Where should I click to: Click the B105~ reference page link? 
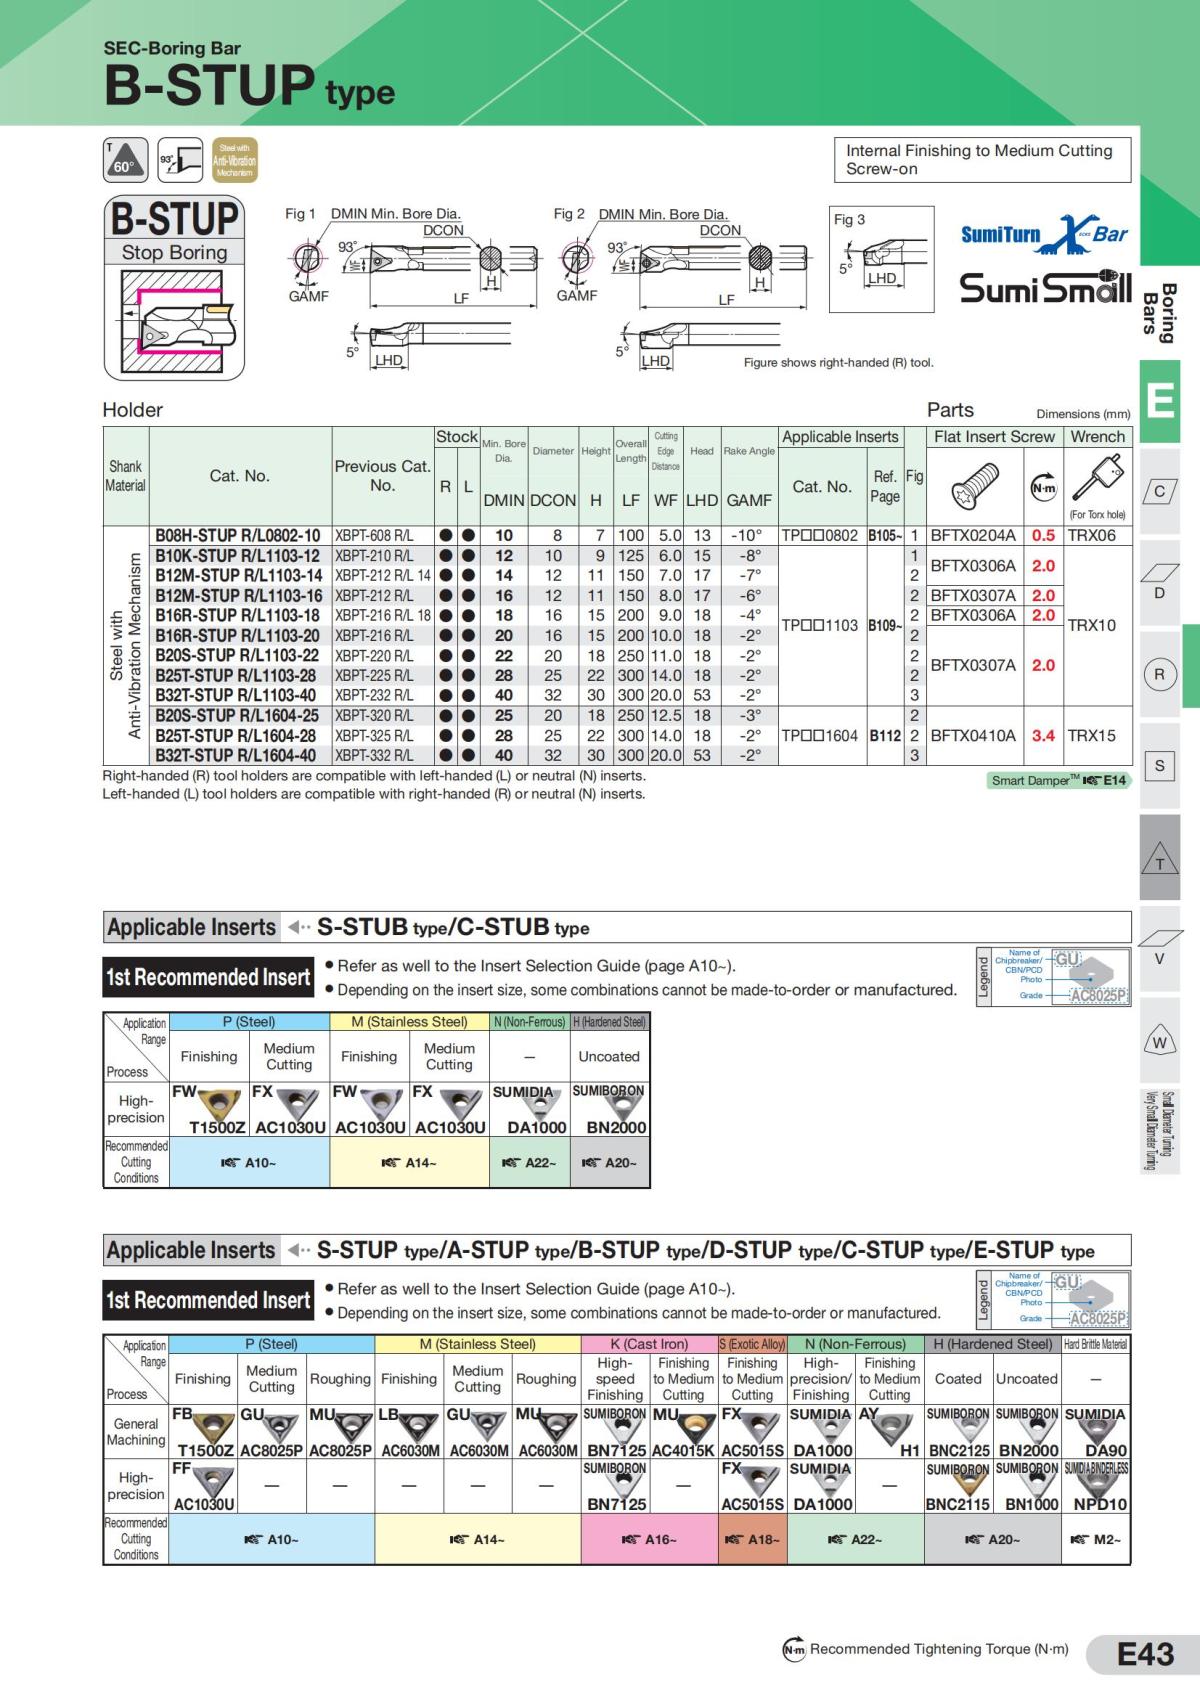click(885, 535)
